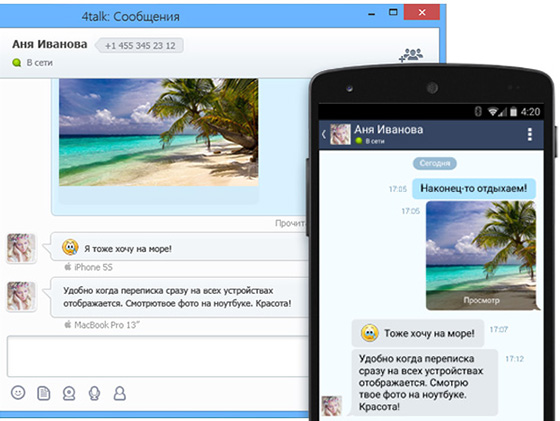Click contact name Аня Иванова in desktop window
Image resolution: width=560 pixels, height=421 pixels.
point(50,44)
